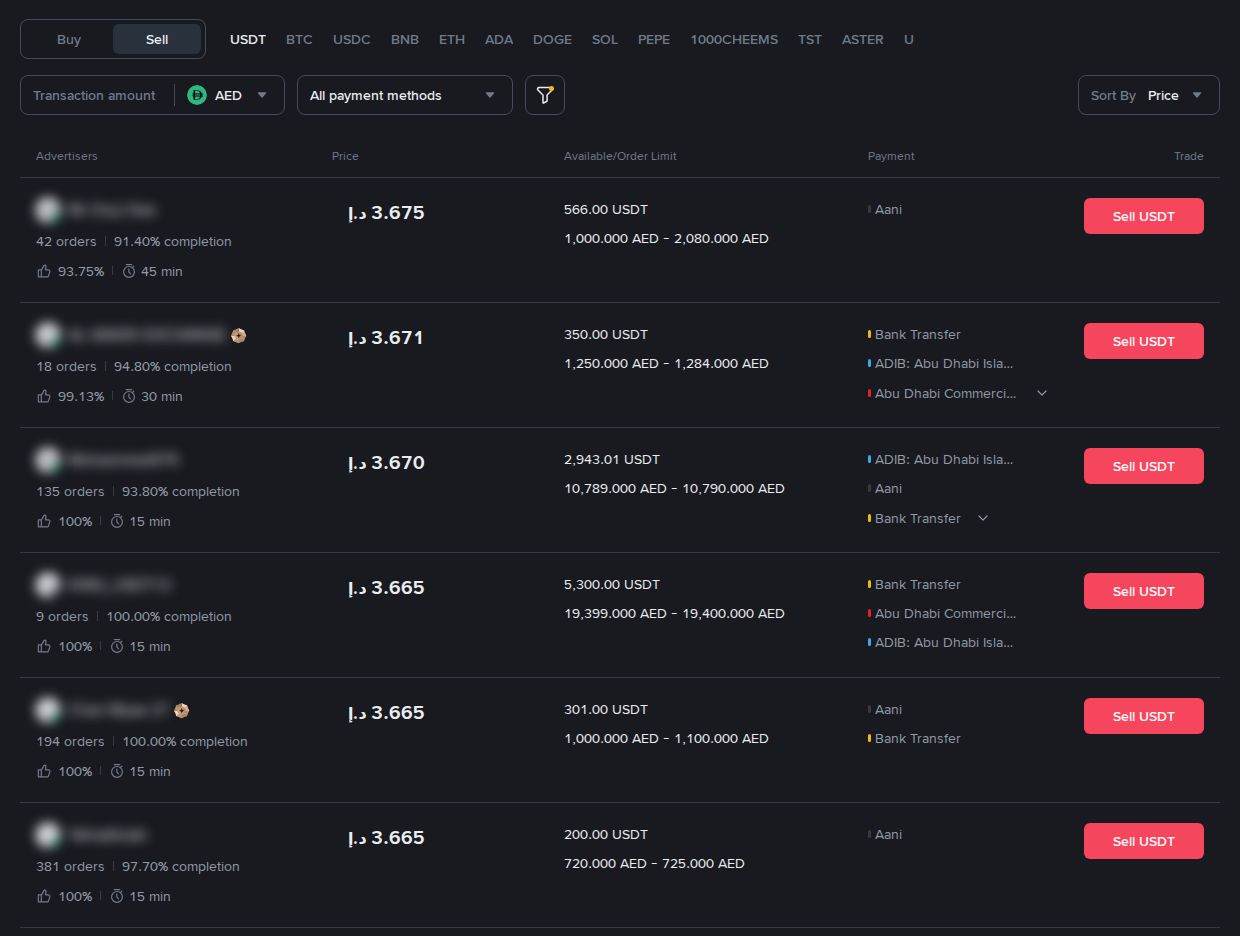1240x936 pixels.
Task: Select the ETH coin tab
Action: tap(452, 39)
